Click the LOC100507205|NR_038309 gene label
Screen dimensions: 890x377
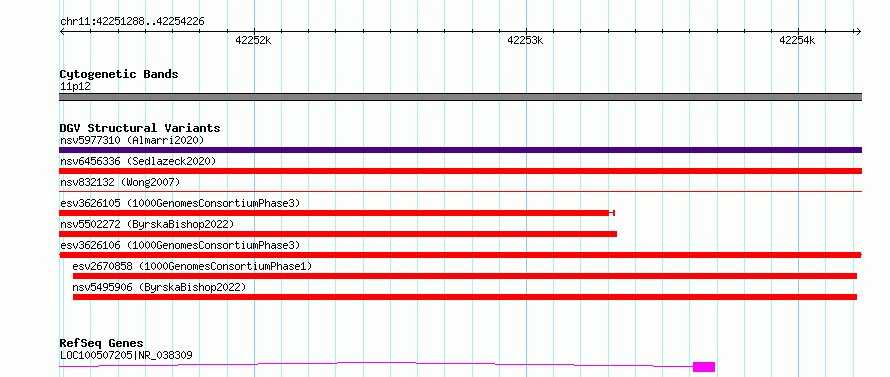(x=126, y=355)
